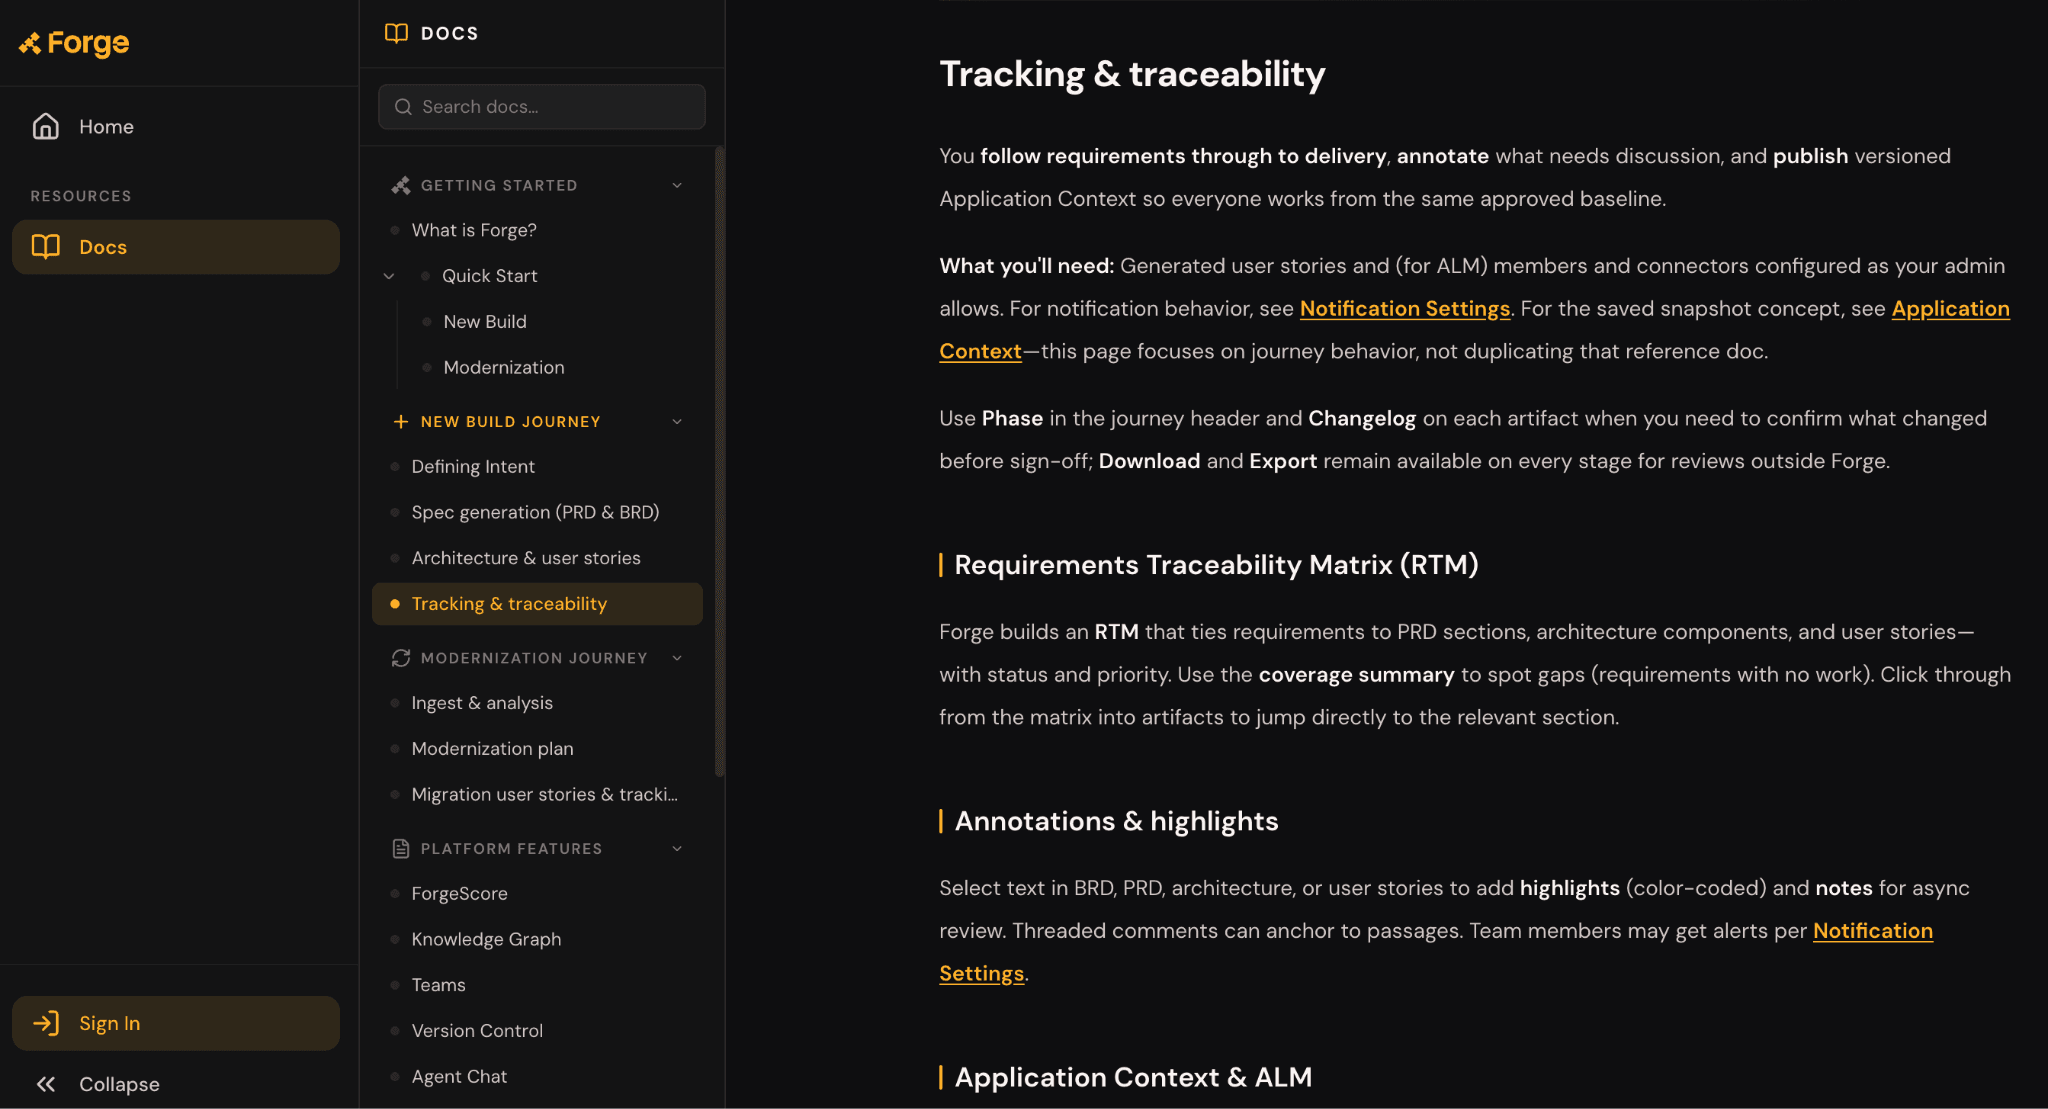Click the Getting Started rocket icon
The height and width of the screenshot is (1109, 2048).
401,185
